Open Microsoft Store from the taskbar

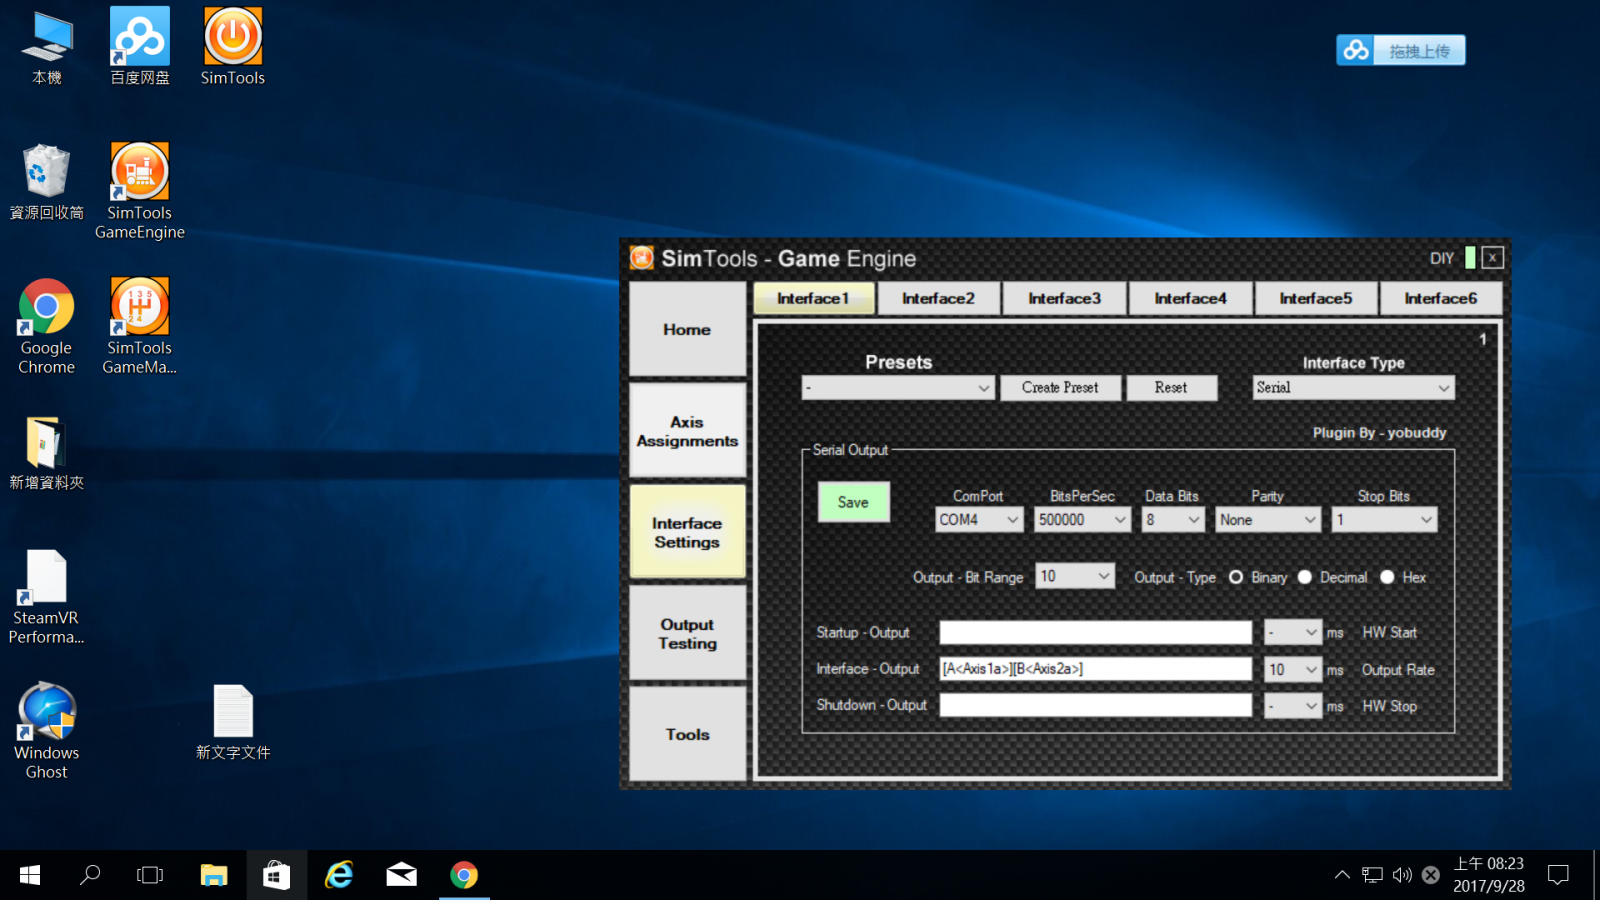(276, 875)
